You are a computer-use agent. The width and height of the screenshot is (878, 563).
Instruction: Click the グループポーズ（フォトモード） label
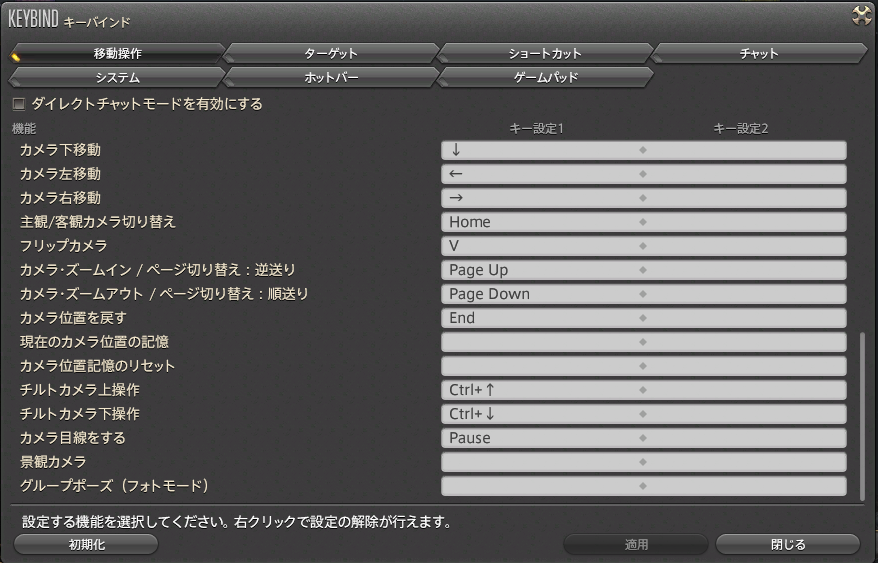pos(114,486)
